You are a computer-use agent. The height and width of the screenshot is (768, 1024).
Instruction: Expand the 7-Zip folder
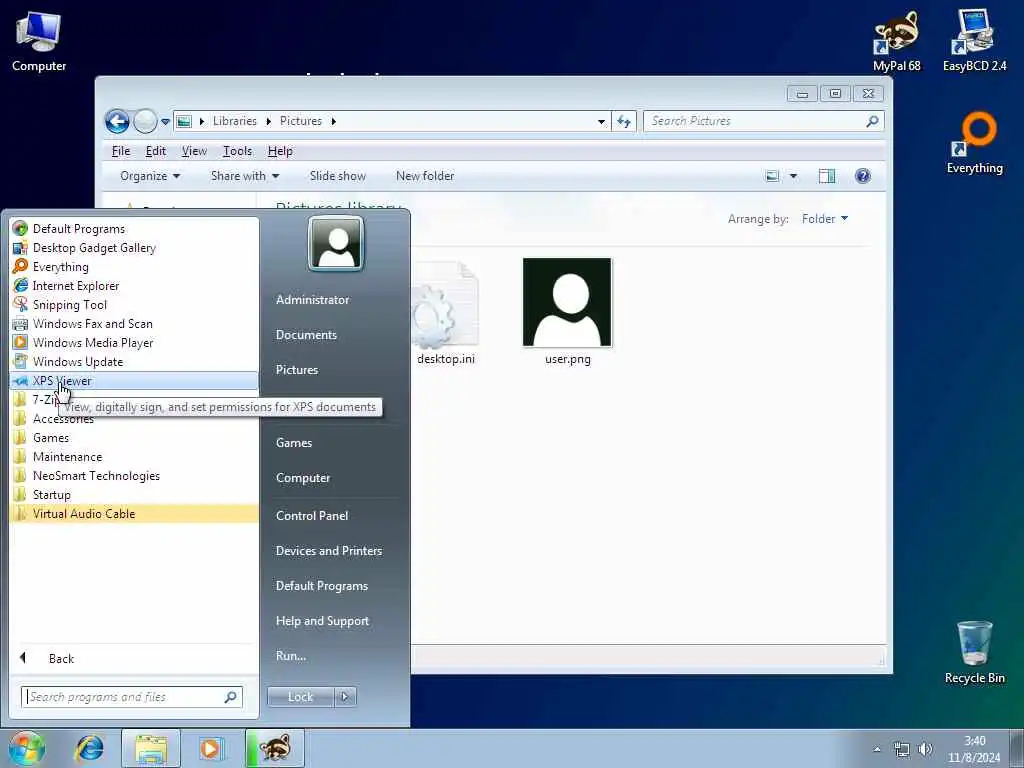[134, 400]
